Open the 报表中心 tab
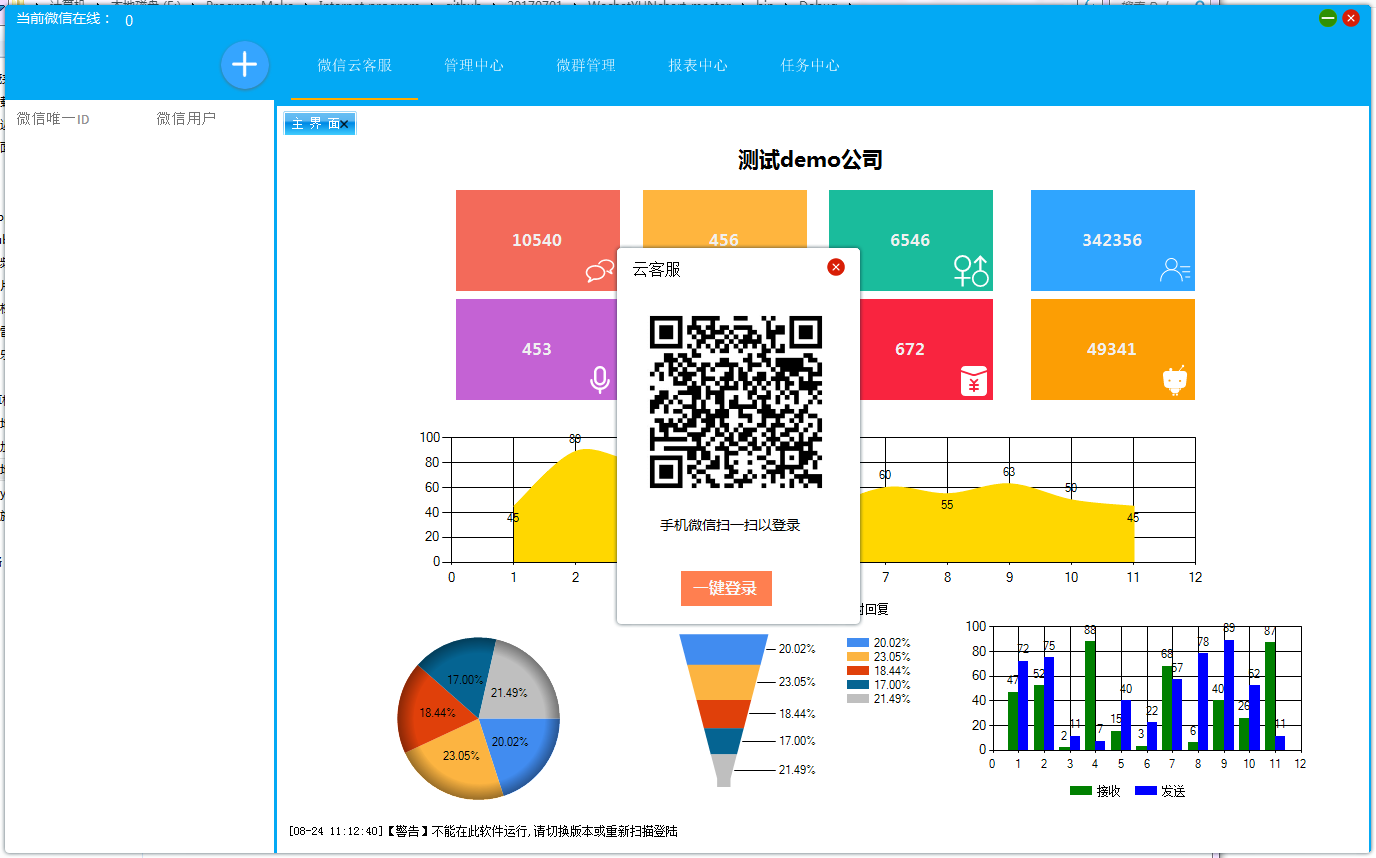Viewport: 1376px width, 858px height. [698, 66]
